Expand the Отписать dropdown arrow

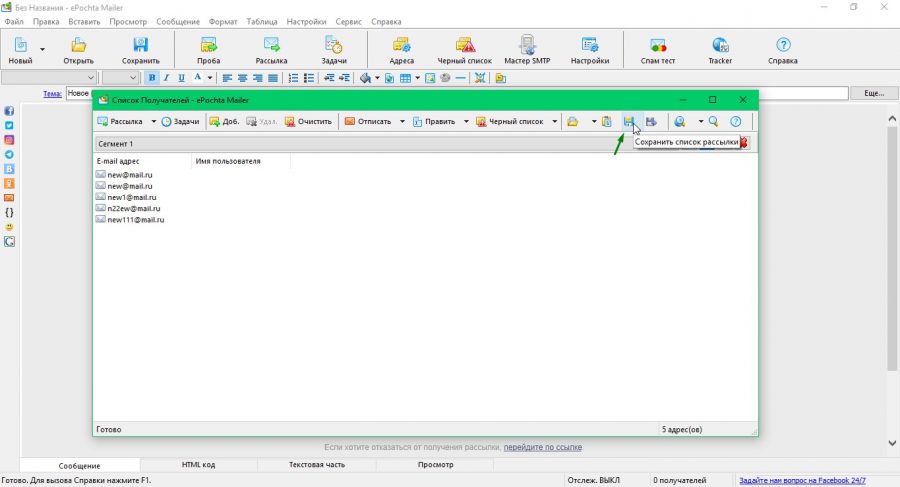(402, 121)
